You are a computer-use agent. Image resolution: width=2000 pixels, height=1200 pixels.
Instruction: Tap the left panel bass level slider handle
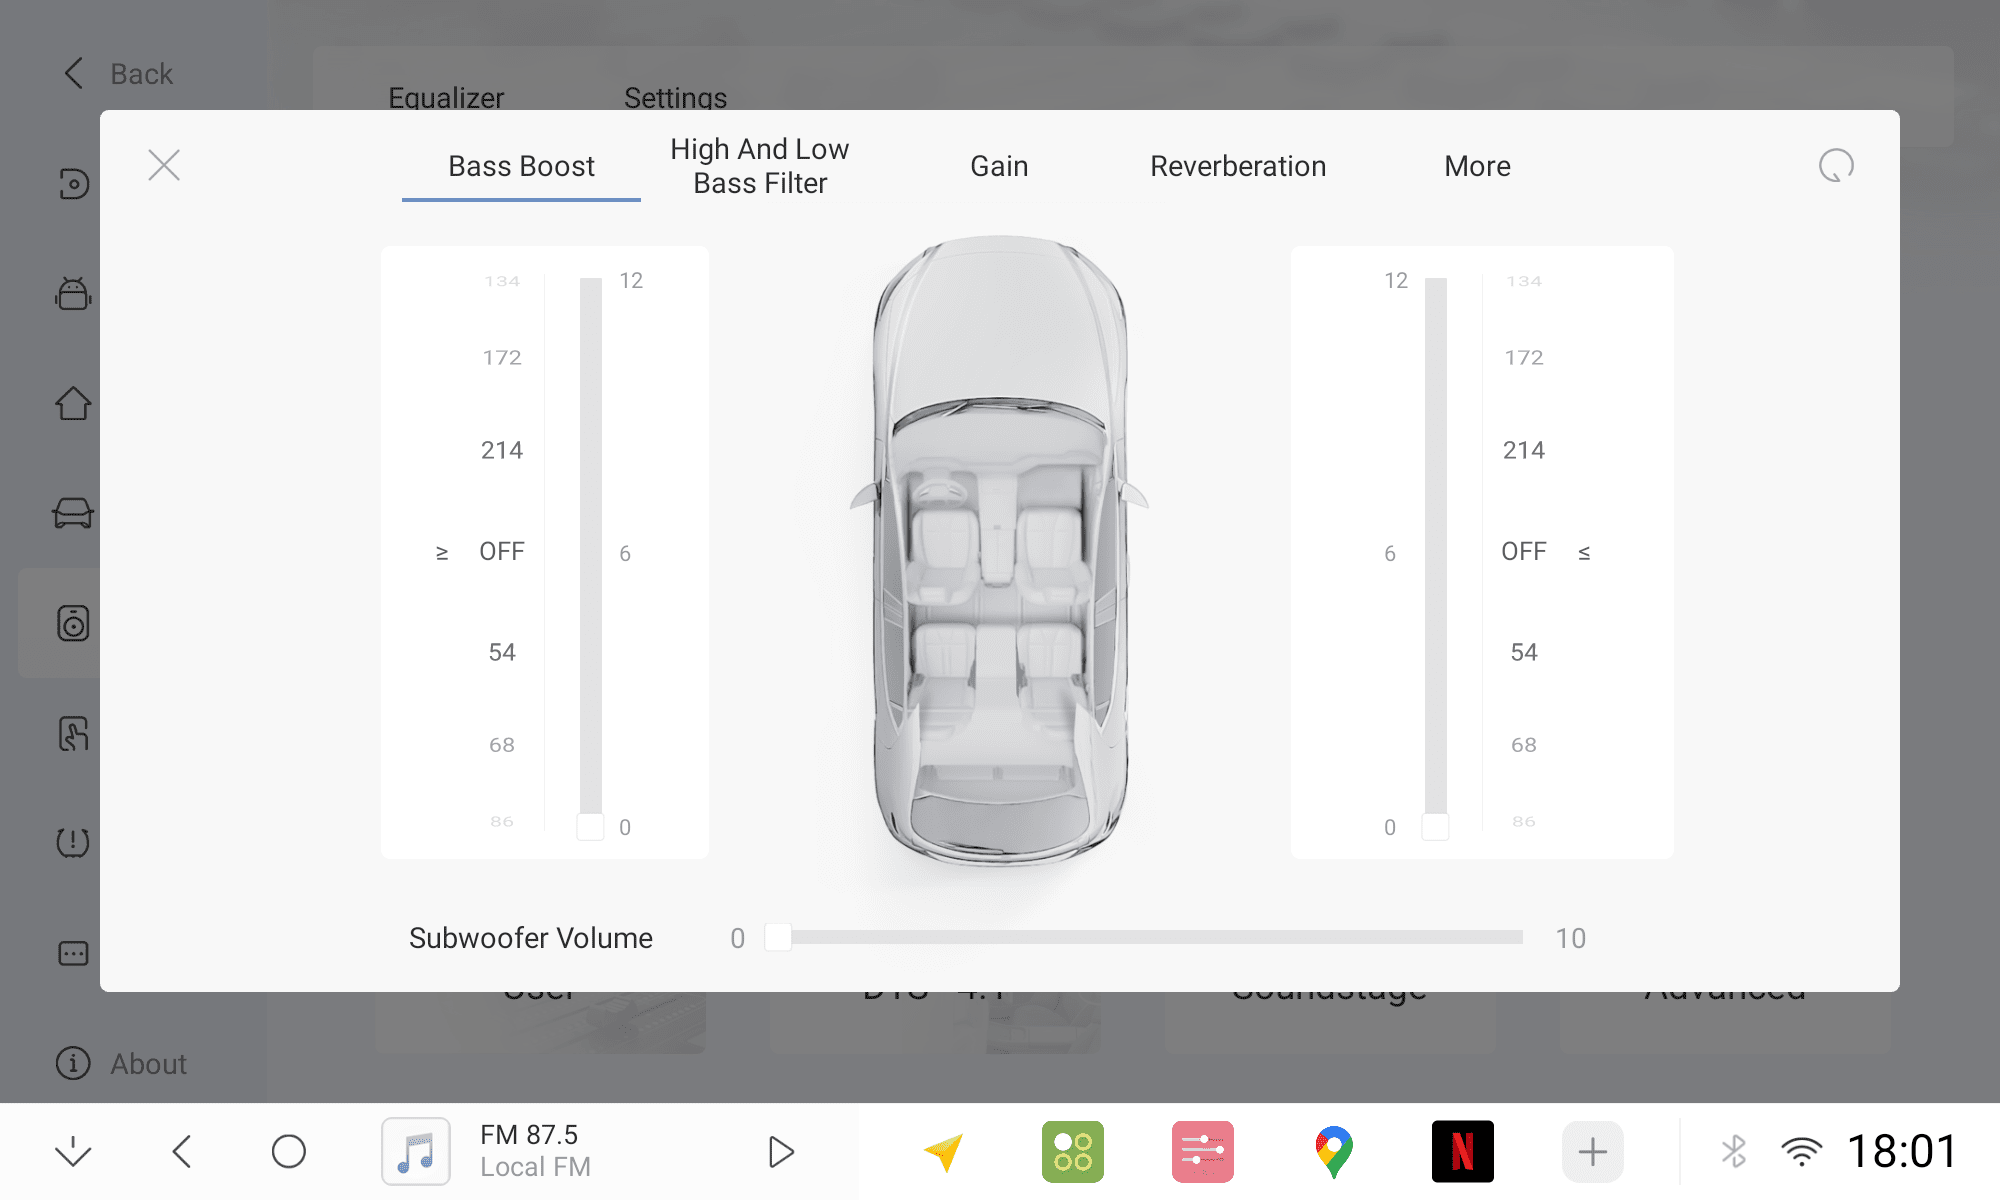590,827
